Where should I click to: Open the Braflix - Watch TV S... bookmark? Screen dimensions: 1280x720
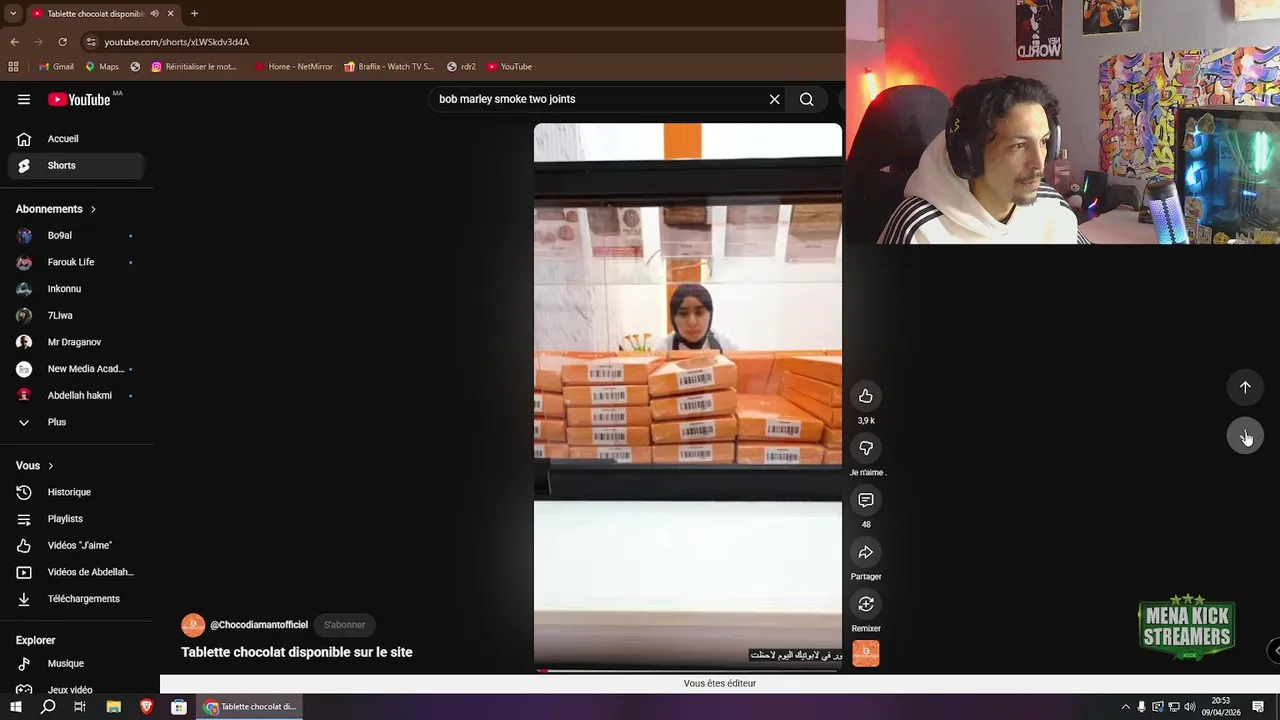point(389,67)
